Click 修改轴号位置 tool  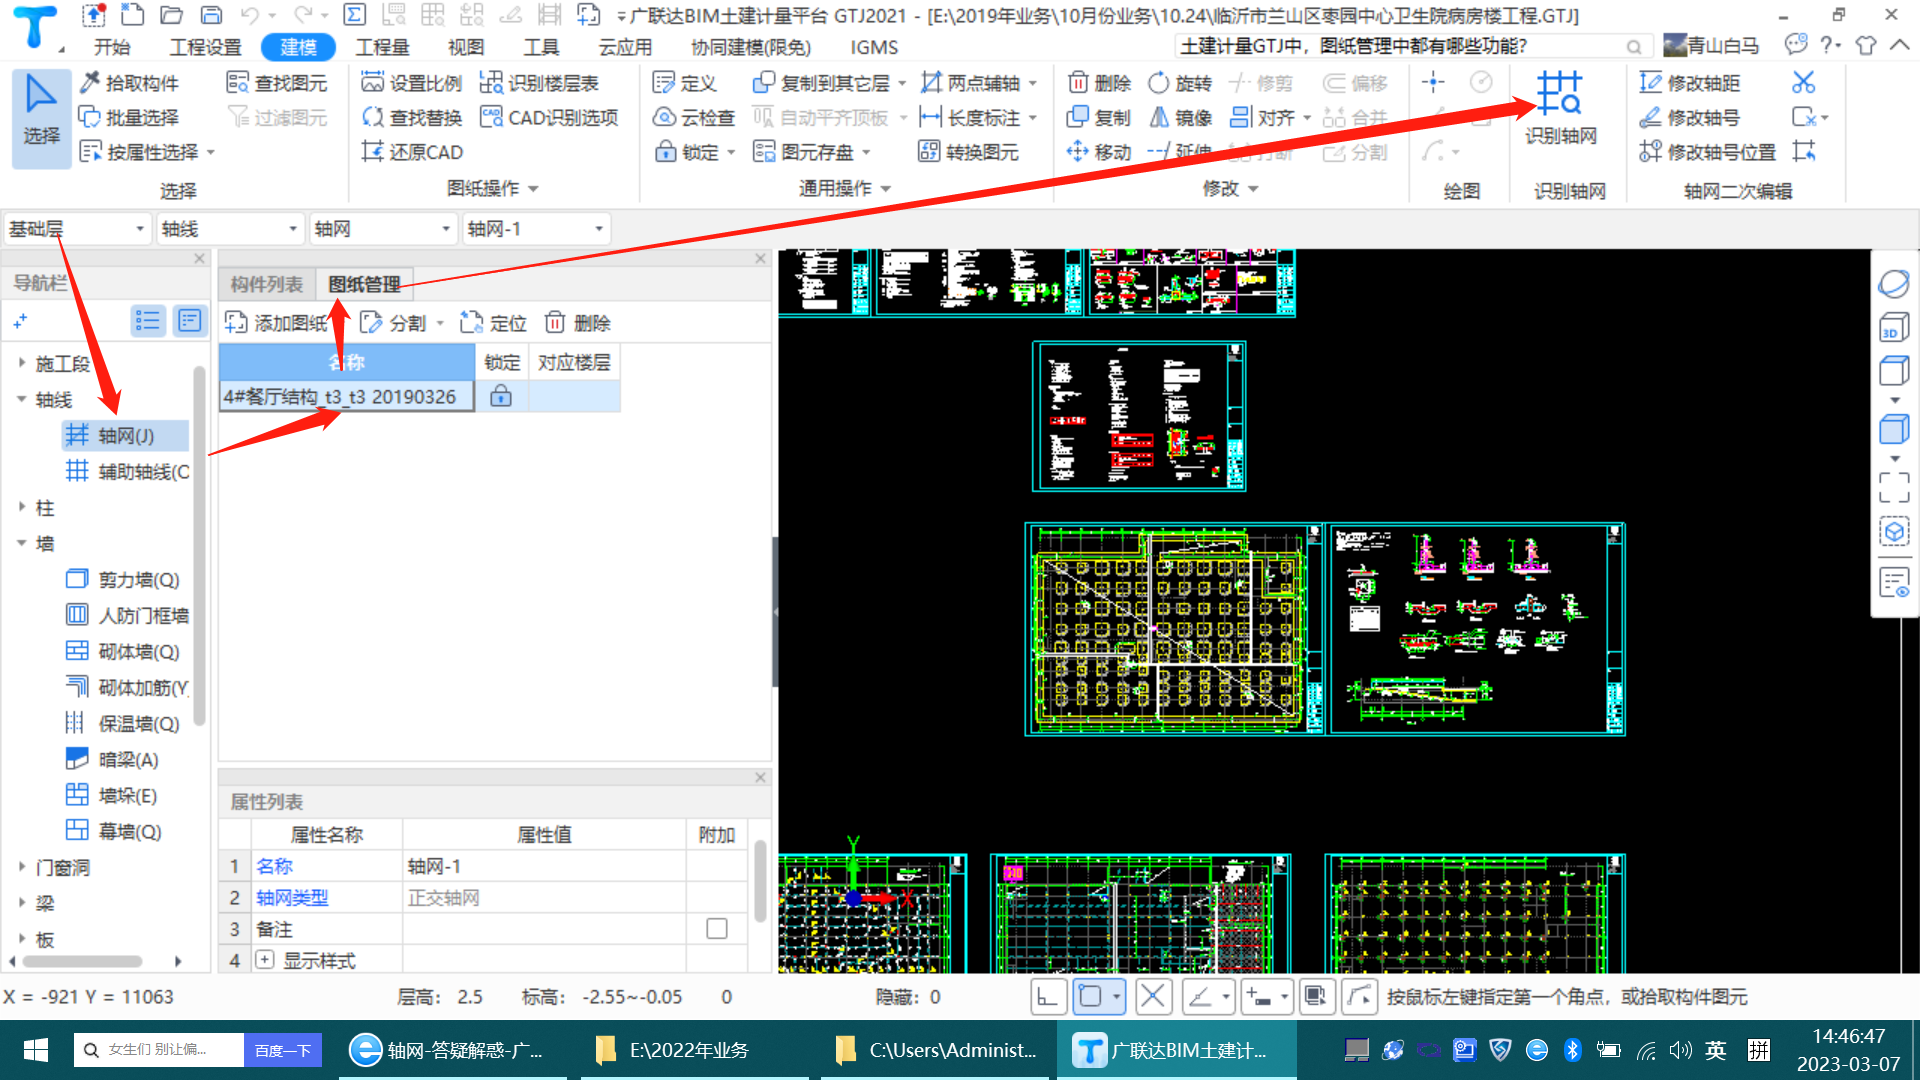point(1708,152)
